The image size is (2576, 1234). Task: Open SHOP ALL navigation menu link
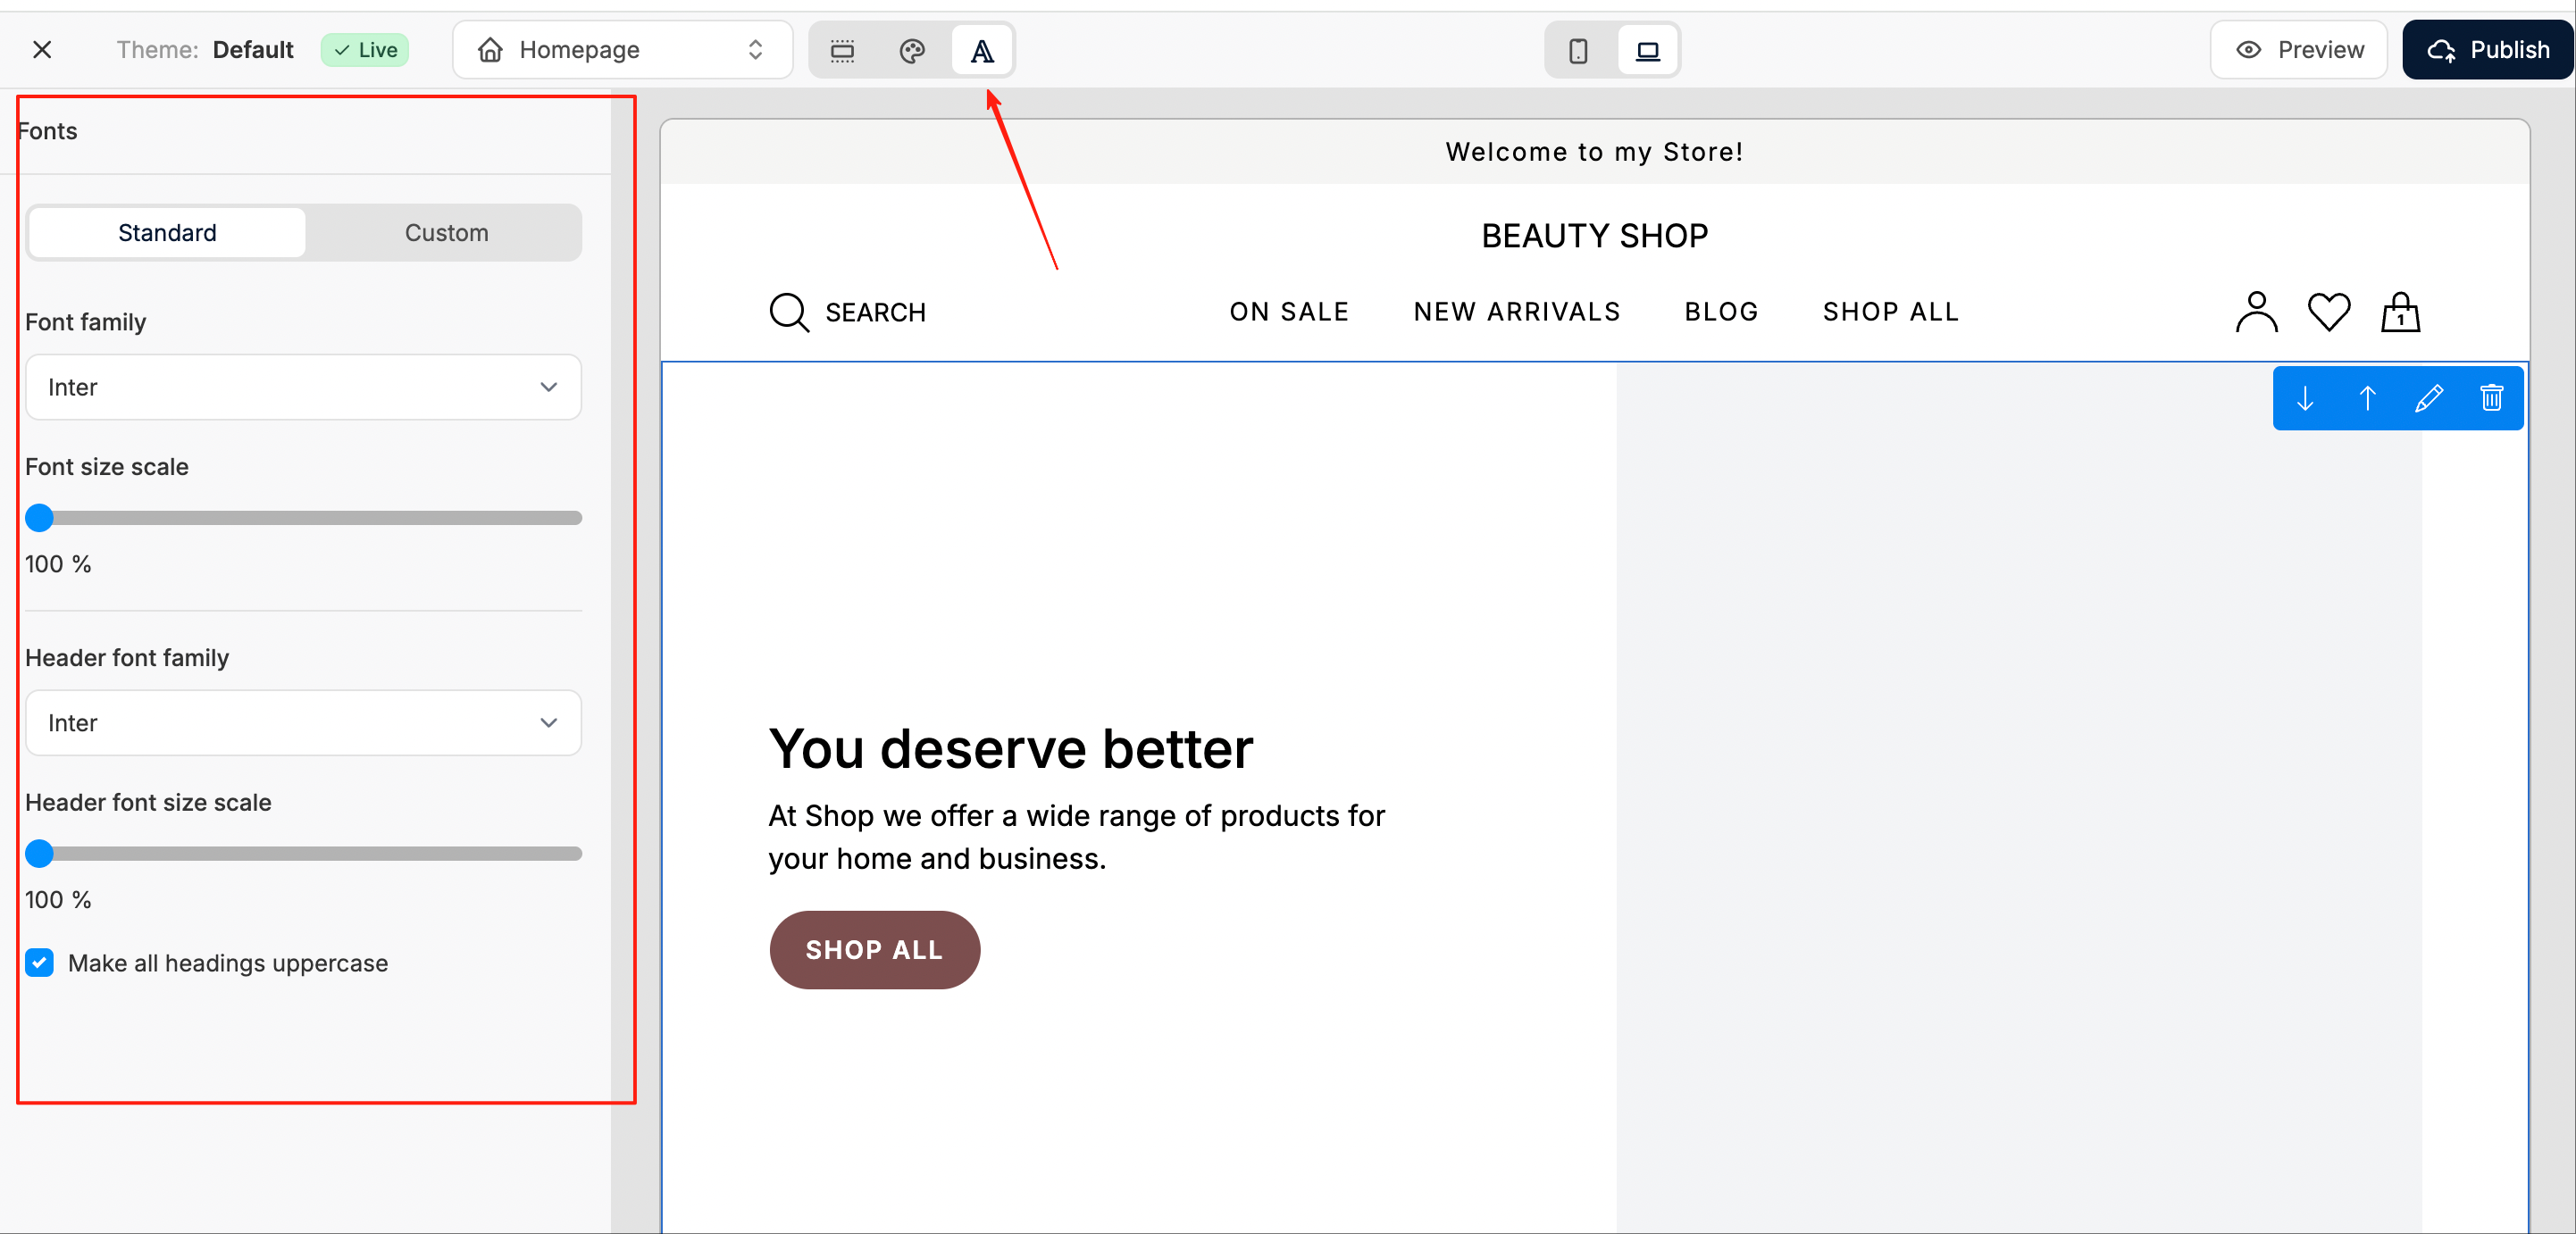pos(1890,311)
